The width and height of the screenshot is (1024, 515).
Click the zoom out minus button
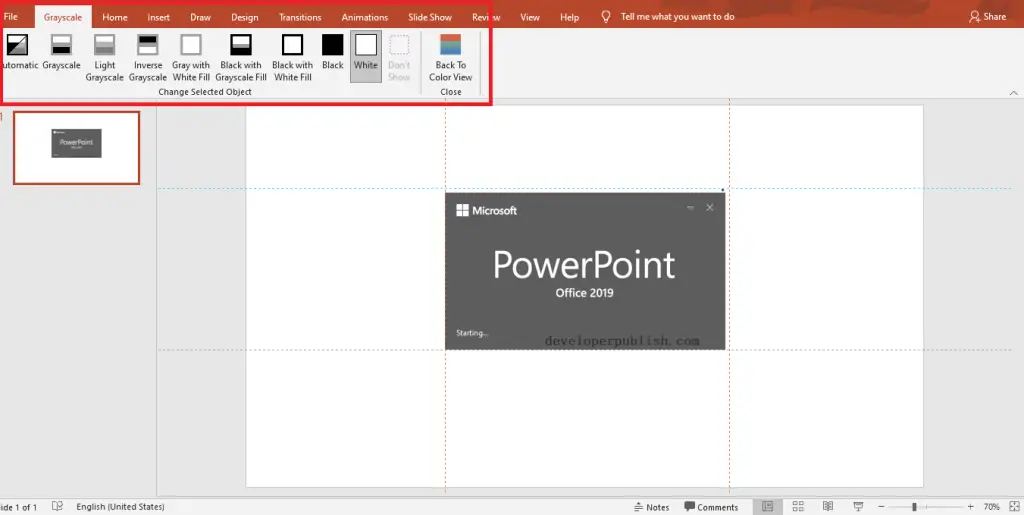(x=881, y=507)
